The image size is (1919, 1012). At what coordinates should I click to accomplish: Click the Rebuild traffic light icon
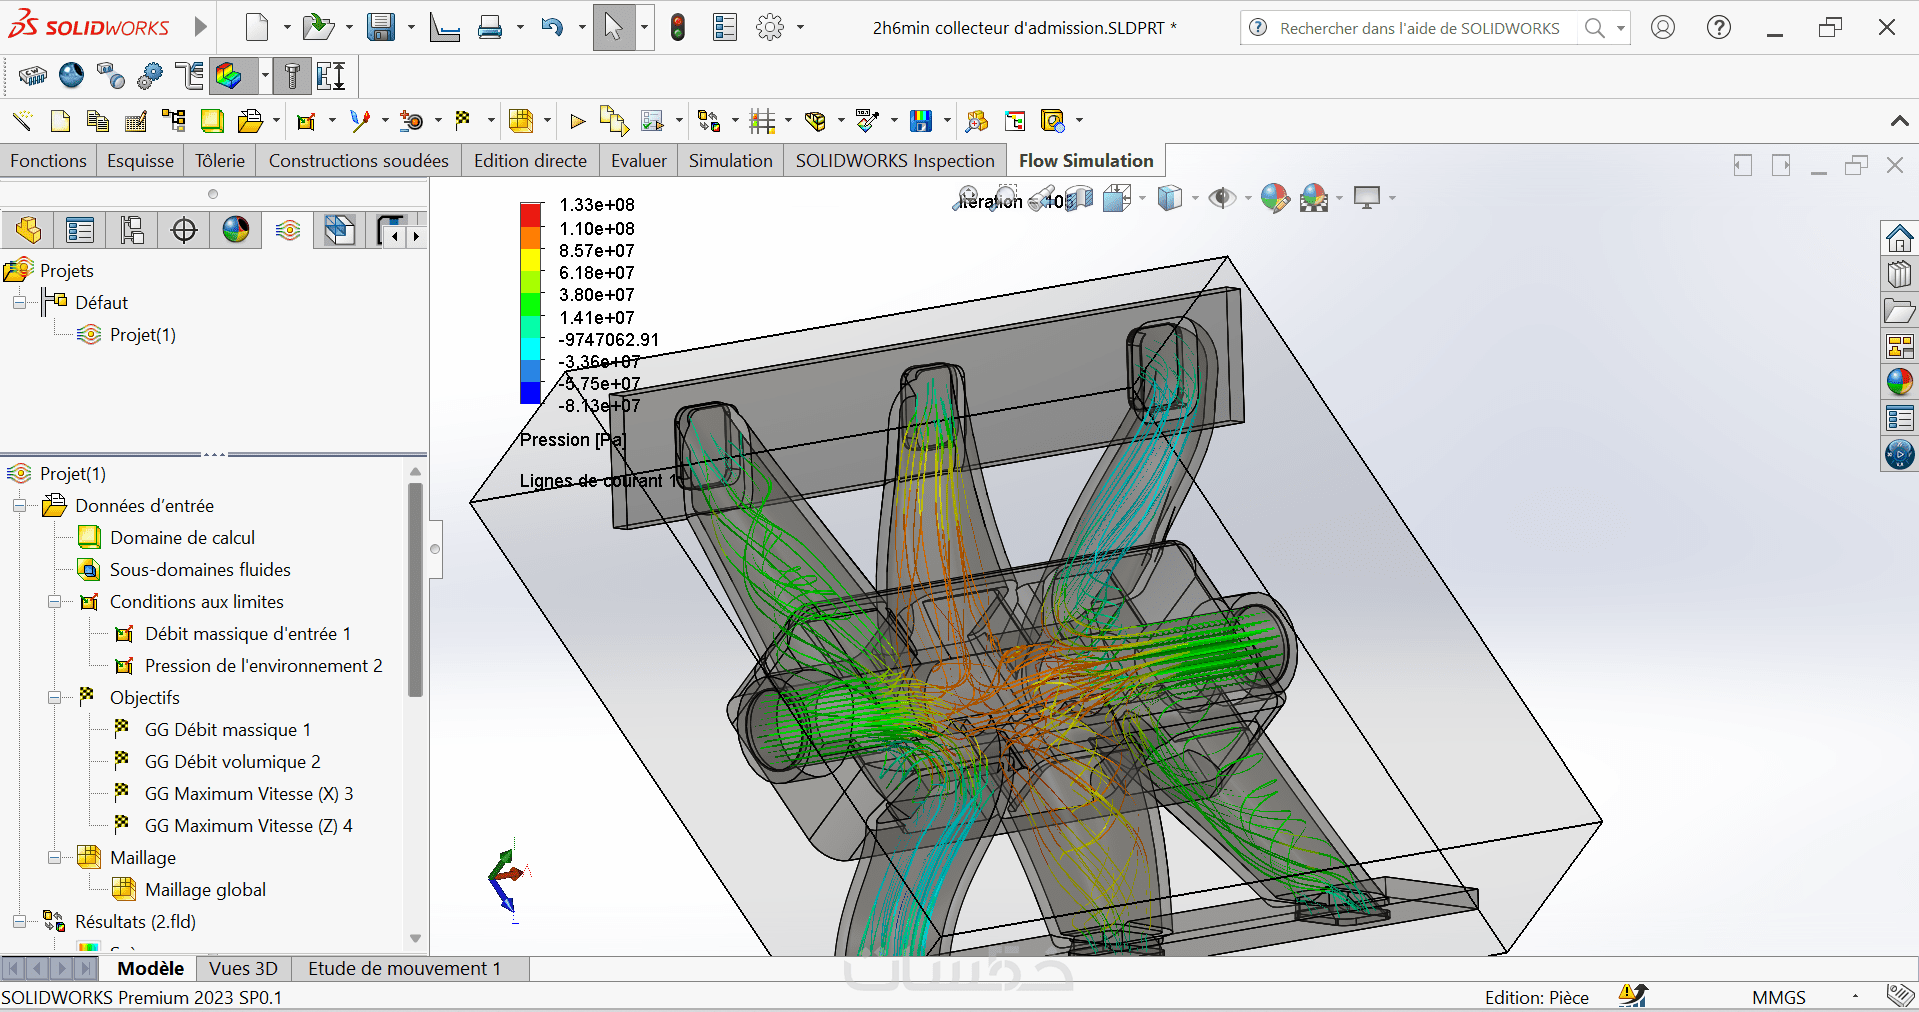678,27
